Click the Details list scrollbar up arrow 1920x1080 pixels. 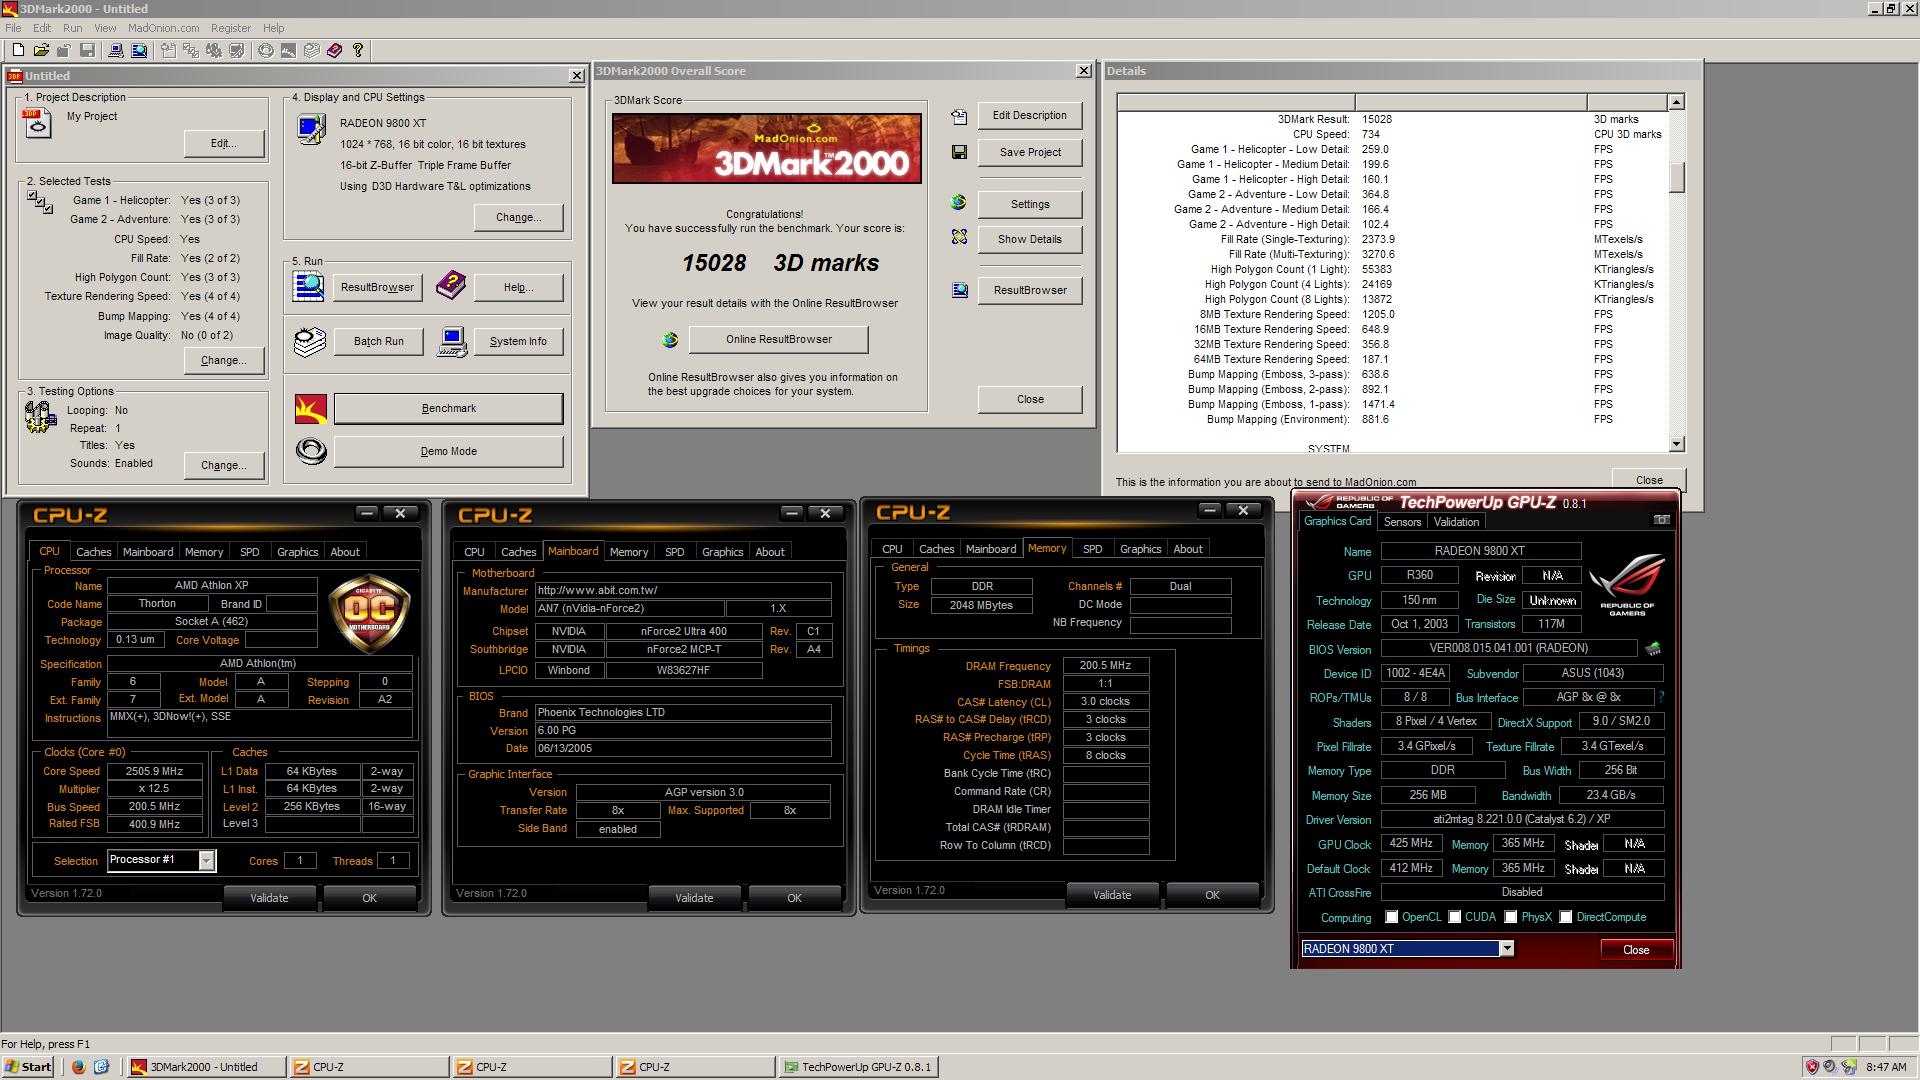pos(1677,102)
